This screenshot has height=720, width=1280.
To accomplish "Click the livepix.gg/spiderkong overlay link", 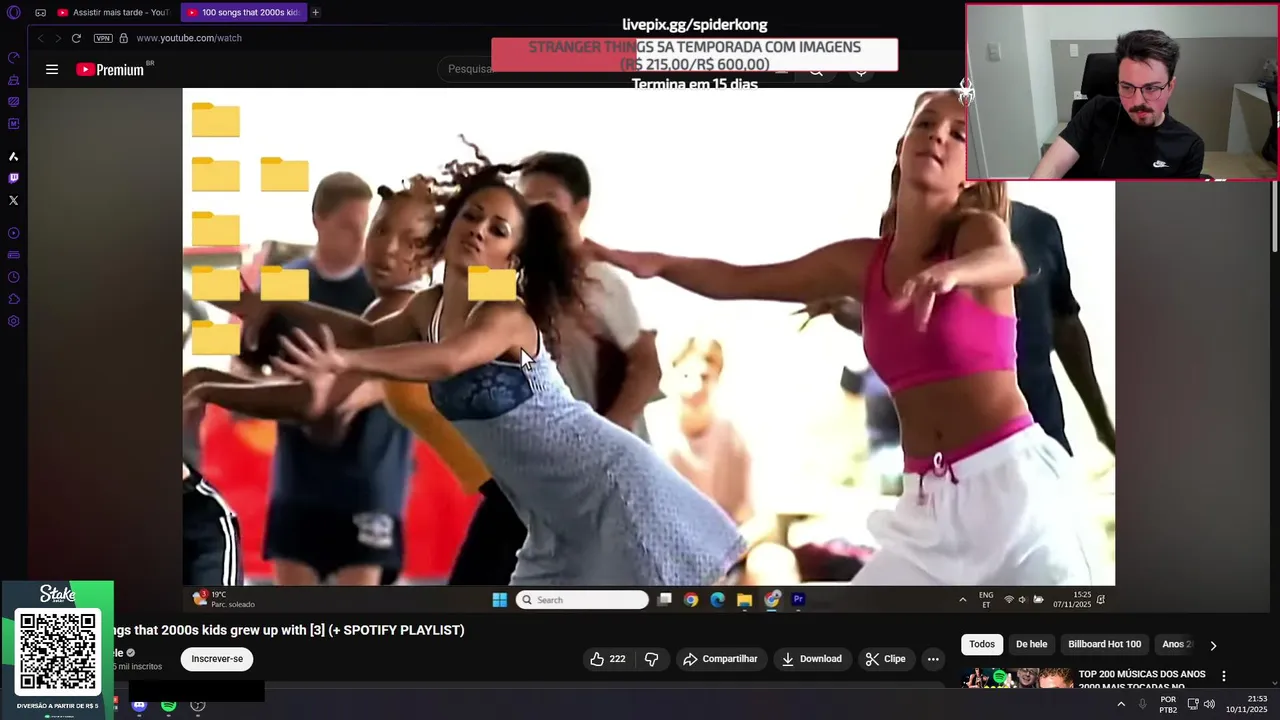I will (694, 25).
